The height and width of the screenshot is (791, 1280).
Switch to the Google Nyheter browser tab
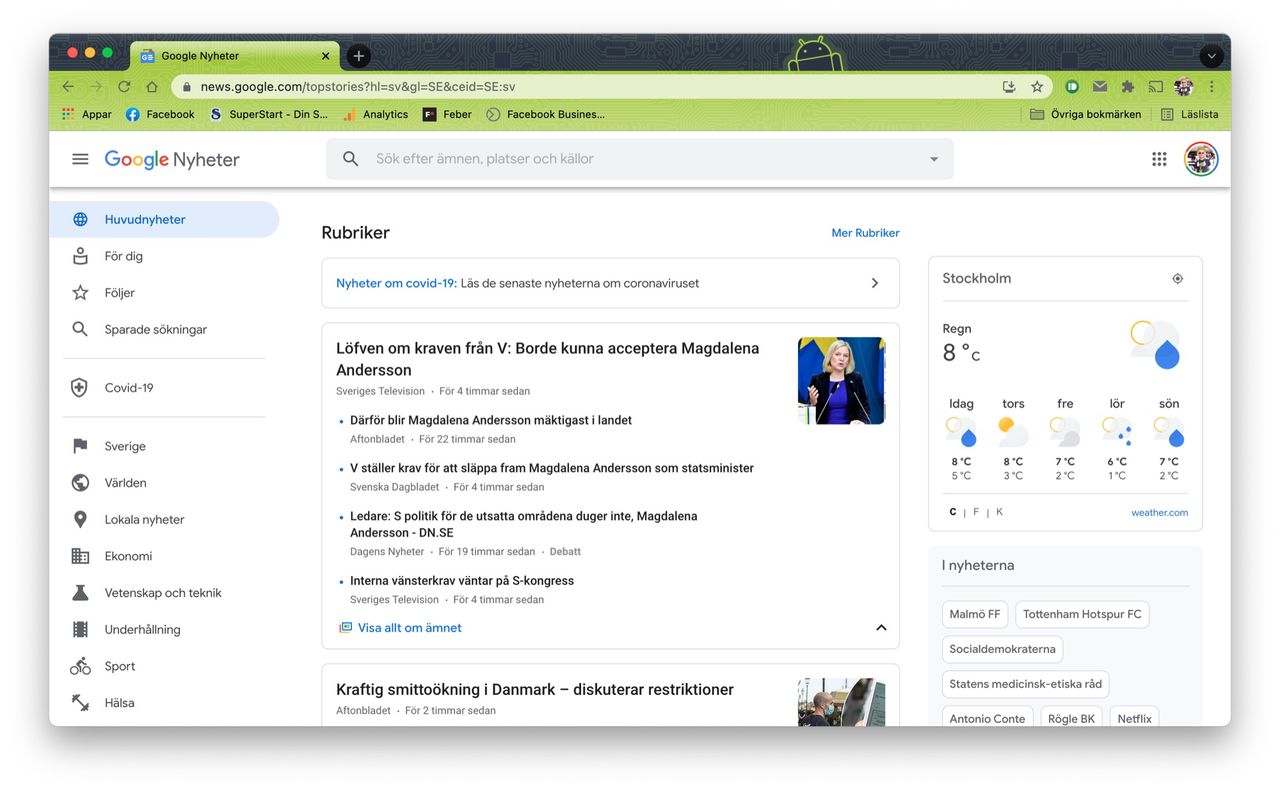coord(200,56)
